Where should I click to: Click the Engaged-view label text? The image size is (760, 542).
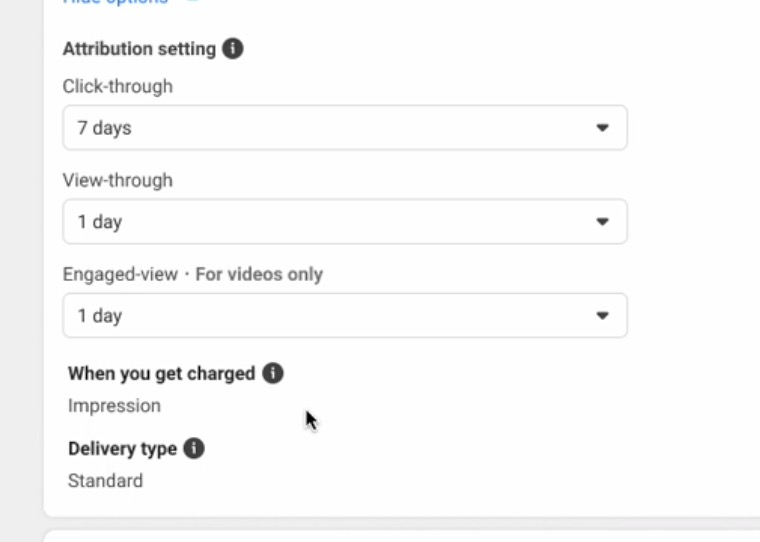[x=120, y=274]
